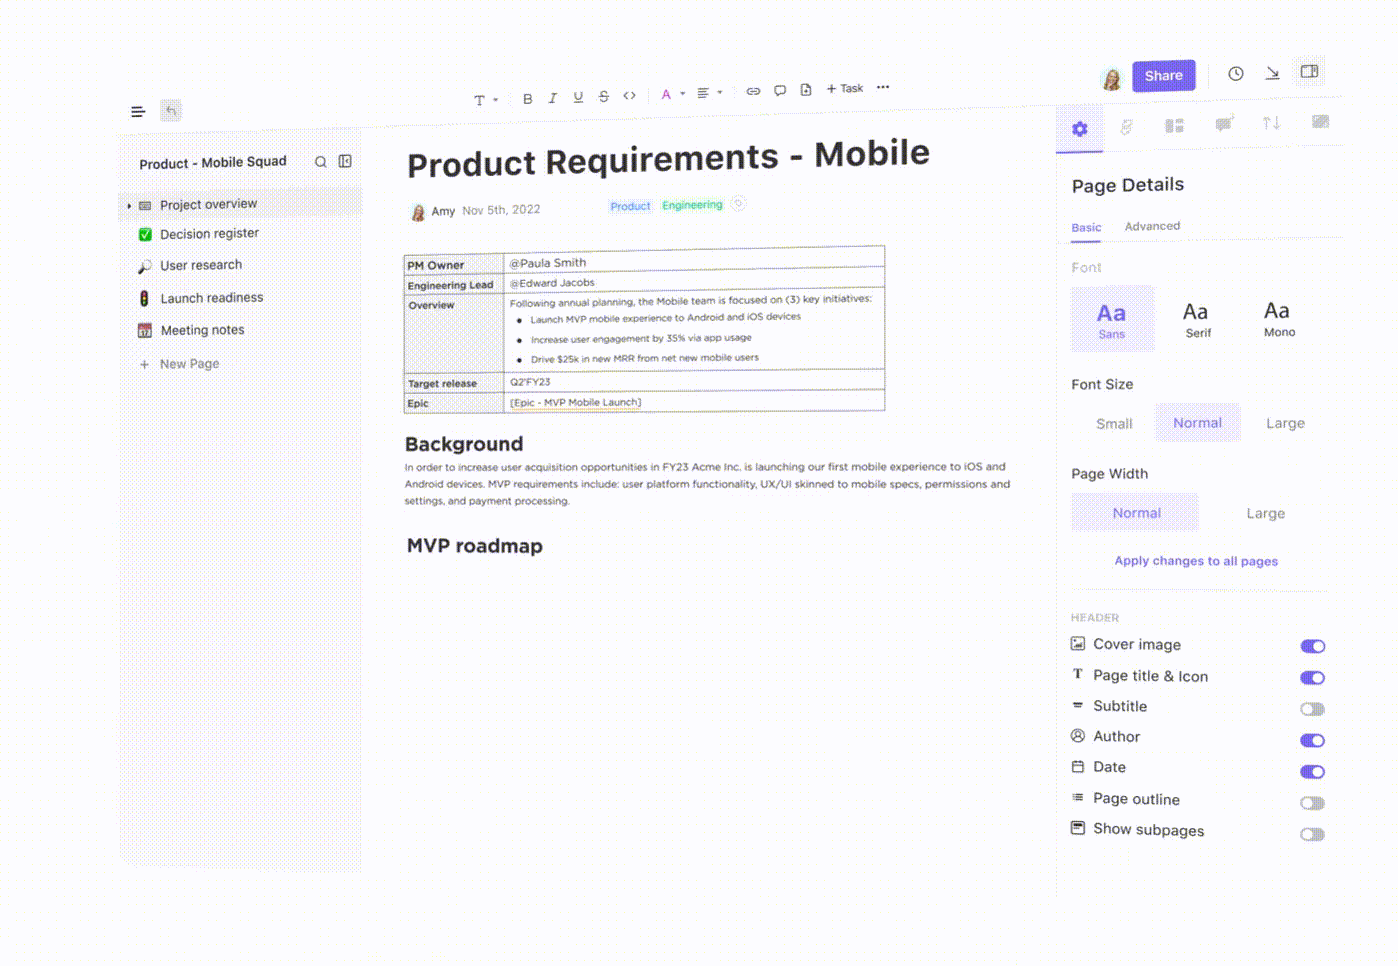
Task: Click the @Edward Jacobs cell
Action: (694, 281)
